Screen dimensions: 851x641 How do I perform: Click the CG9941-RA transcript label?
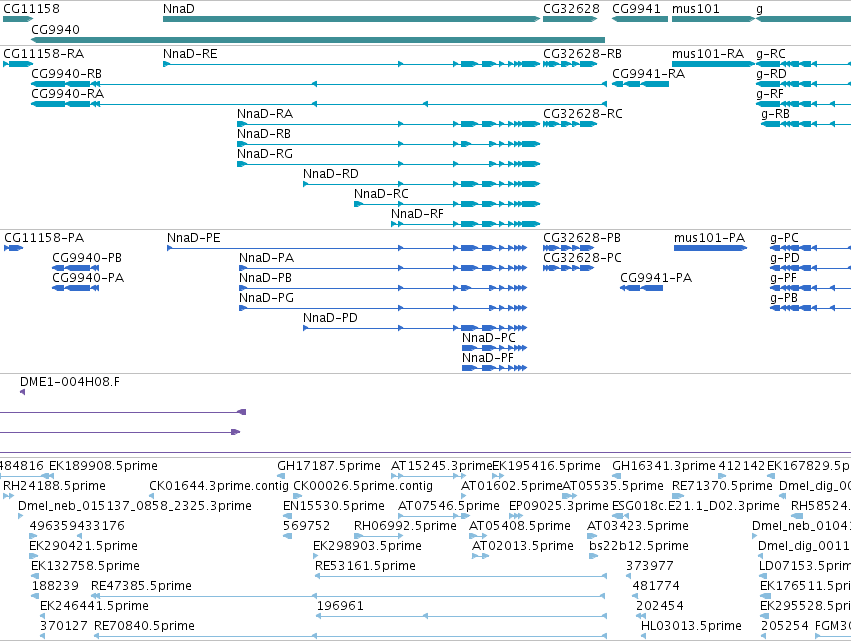(649, 74)
